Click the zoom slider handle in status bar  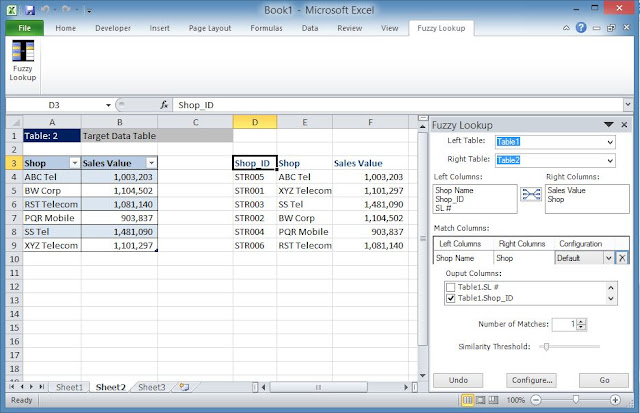tap(576, 400)
